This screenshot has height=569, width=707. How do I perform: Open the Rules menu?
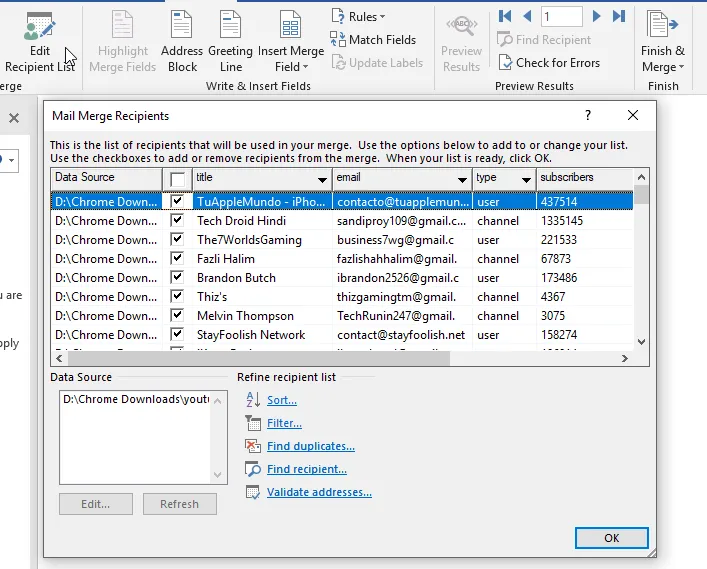(359, 17)
